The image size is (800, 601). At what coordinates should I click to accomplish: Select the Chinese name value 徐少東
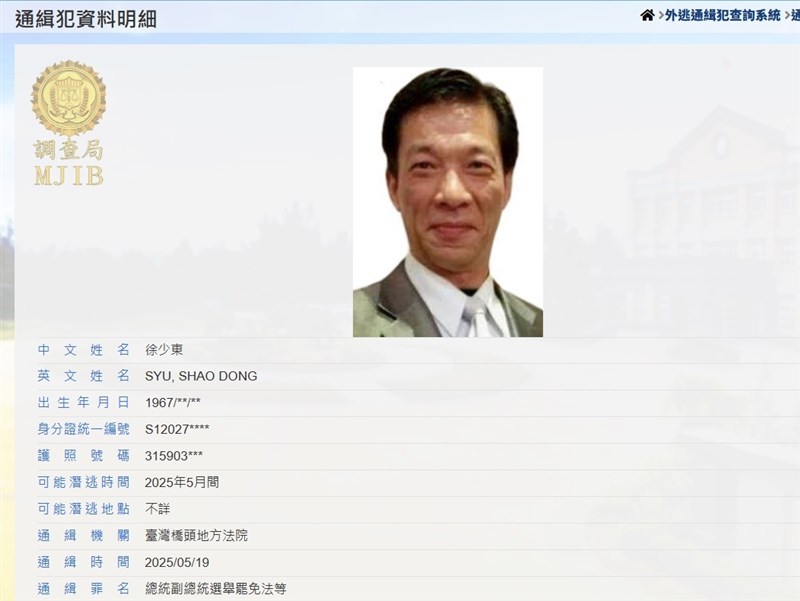point(164,350)
